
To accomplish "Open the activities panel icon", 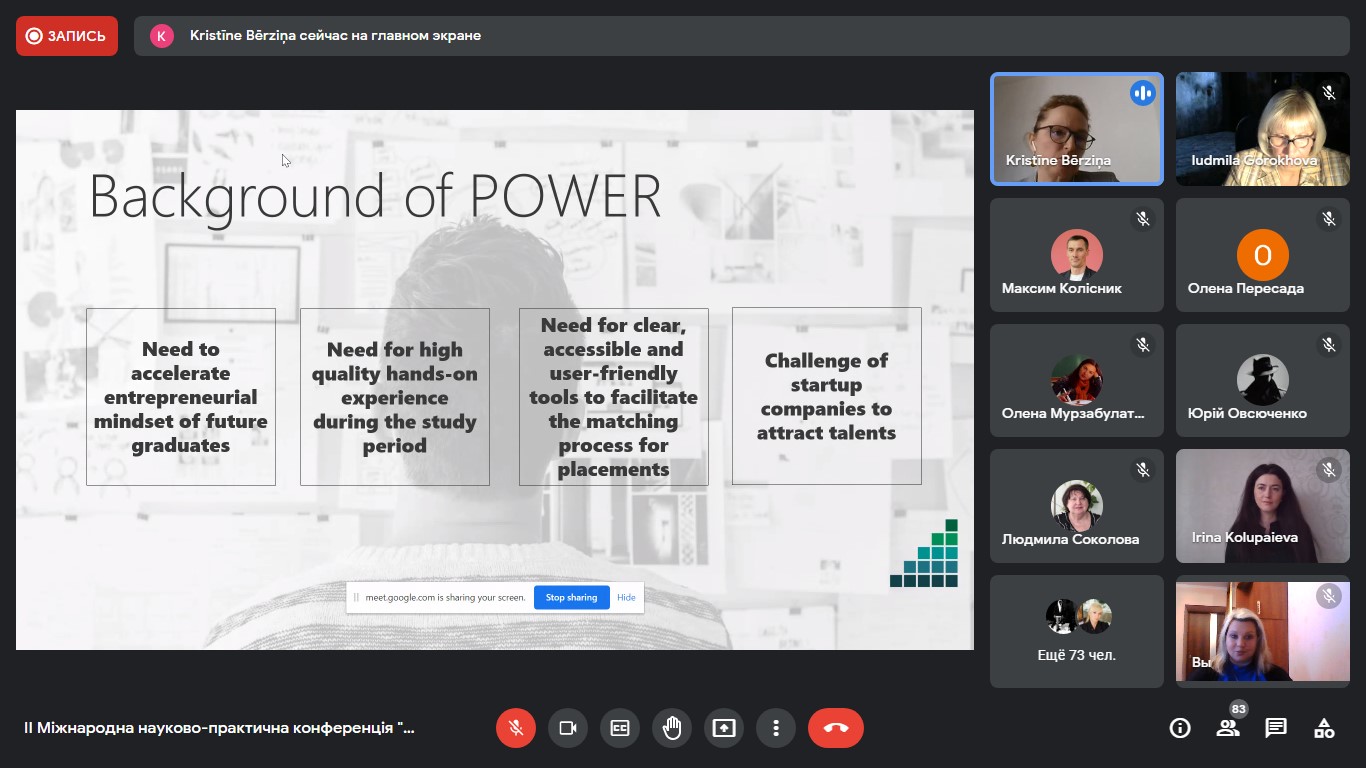I will pyautogui.click(x=1324, y=728).
